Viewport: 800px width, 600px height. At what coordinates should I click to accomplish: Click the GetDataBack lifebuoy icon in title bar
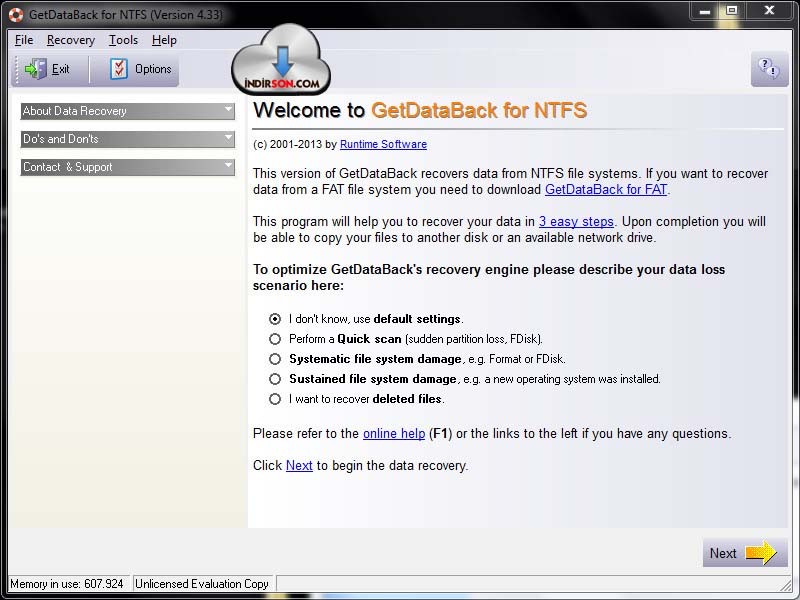[16, 15]
